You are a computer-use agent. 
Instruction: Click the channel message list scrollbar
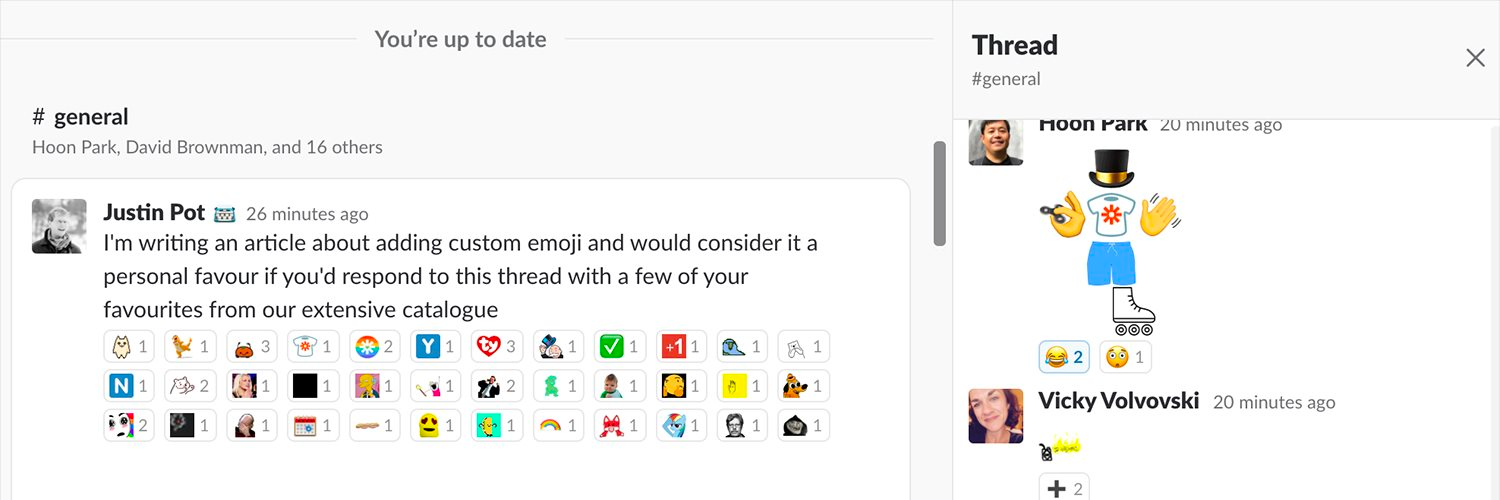939,193
